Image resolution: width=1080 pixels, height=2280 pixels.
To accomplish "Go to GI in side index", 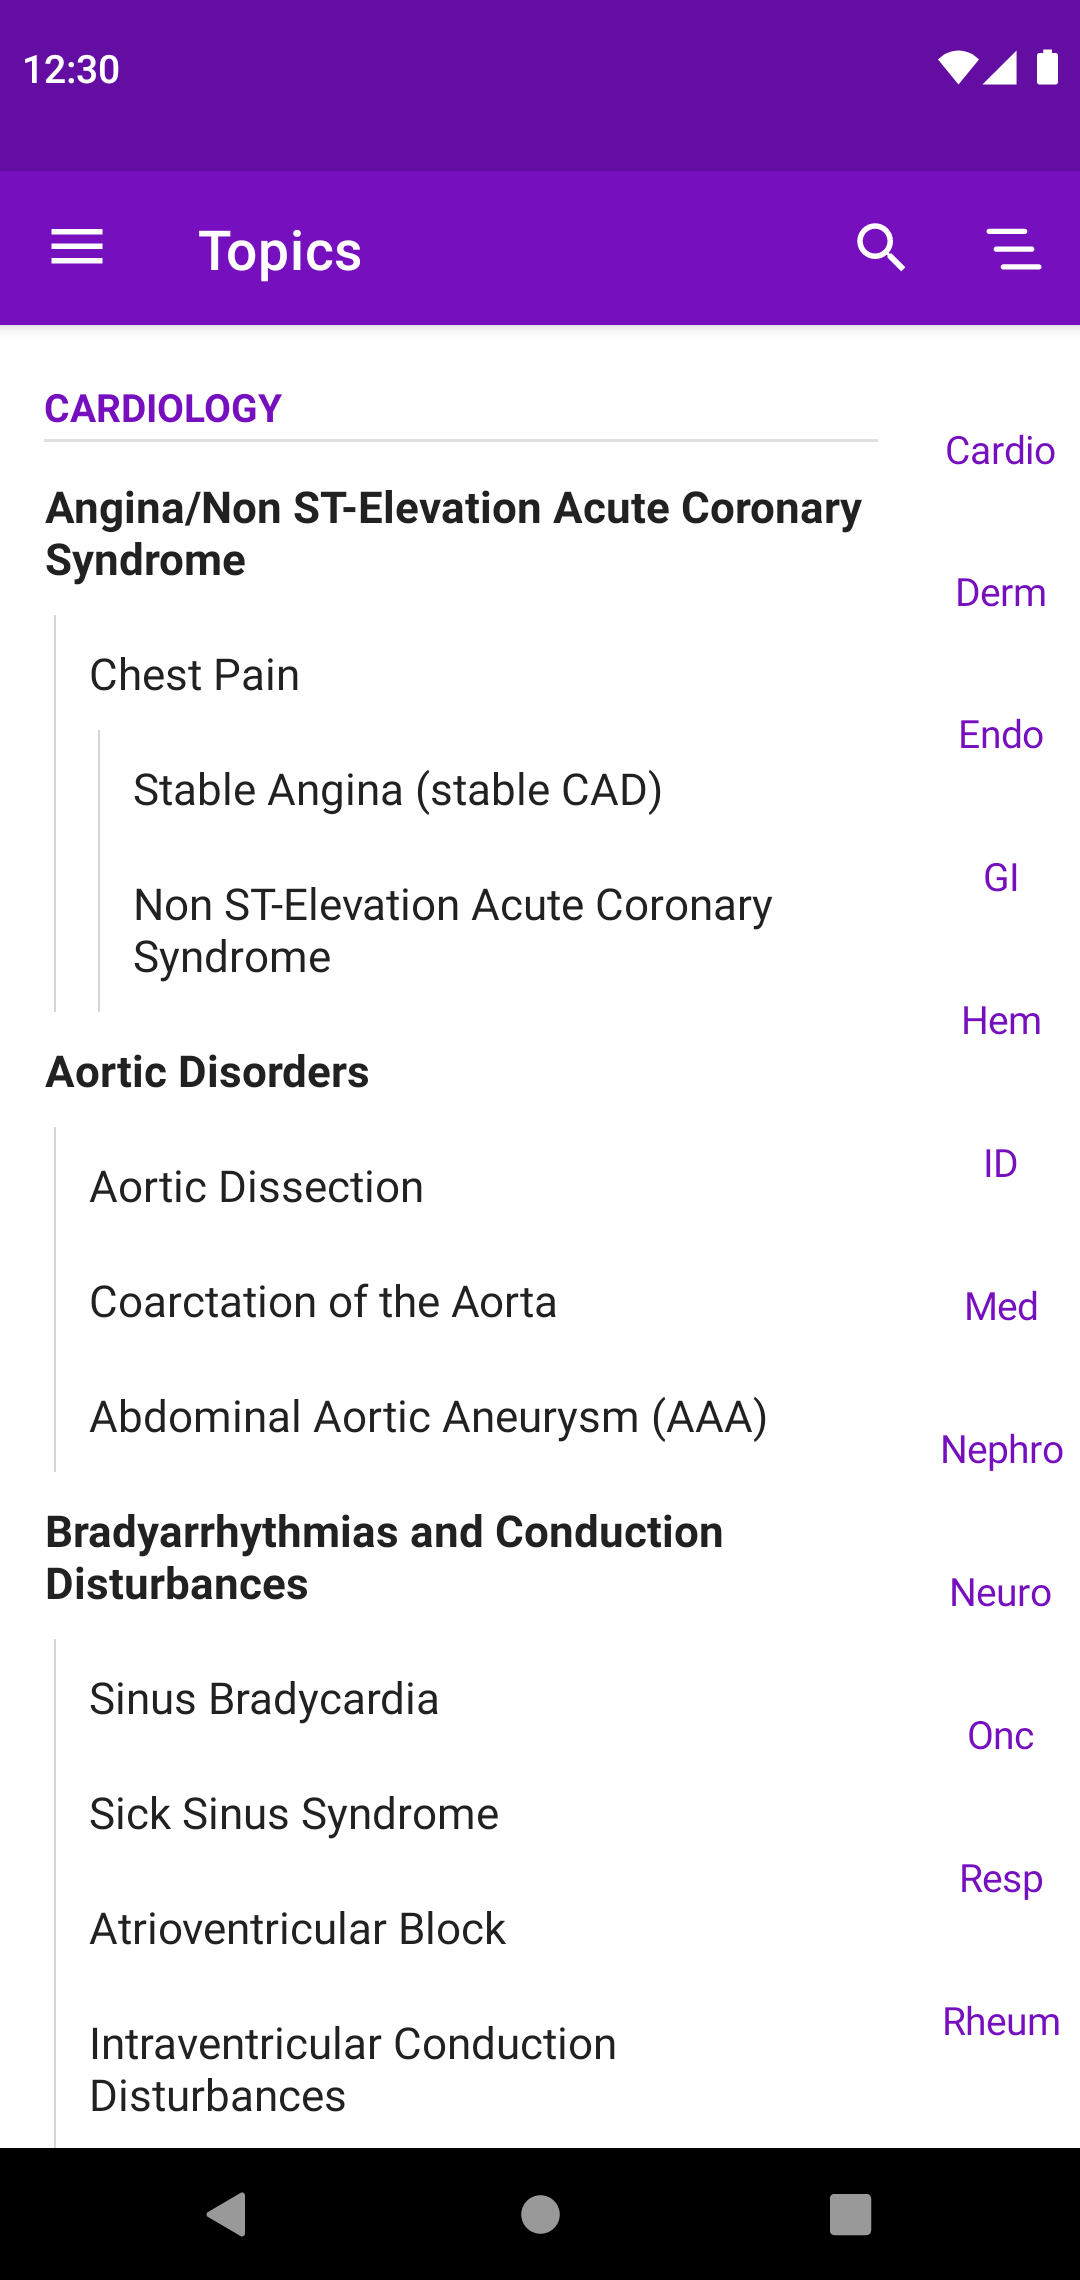I will [x=1000, y=878].
